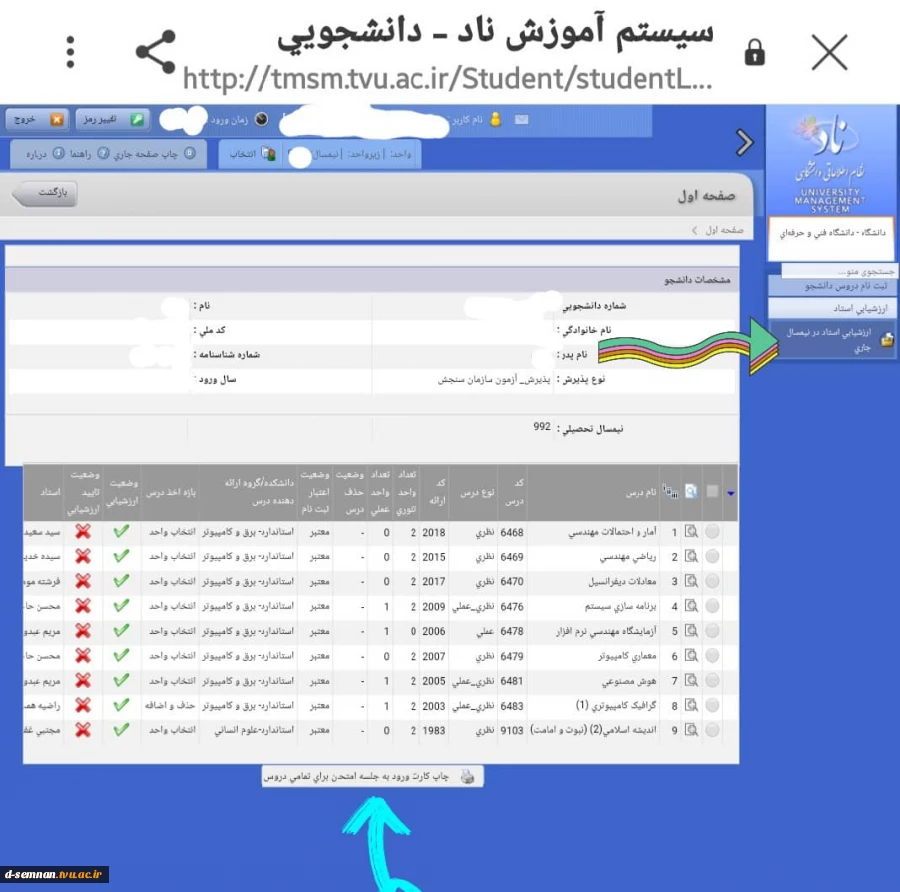Click the user profile person icon

point(496,119)
